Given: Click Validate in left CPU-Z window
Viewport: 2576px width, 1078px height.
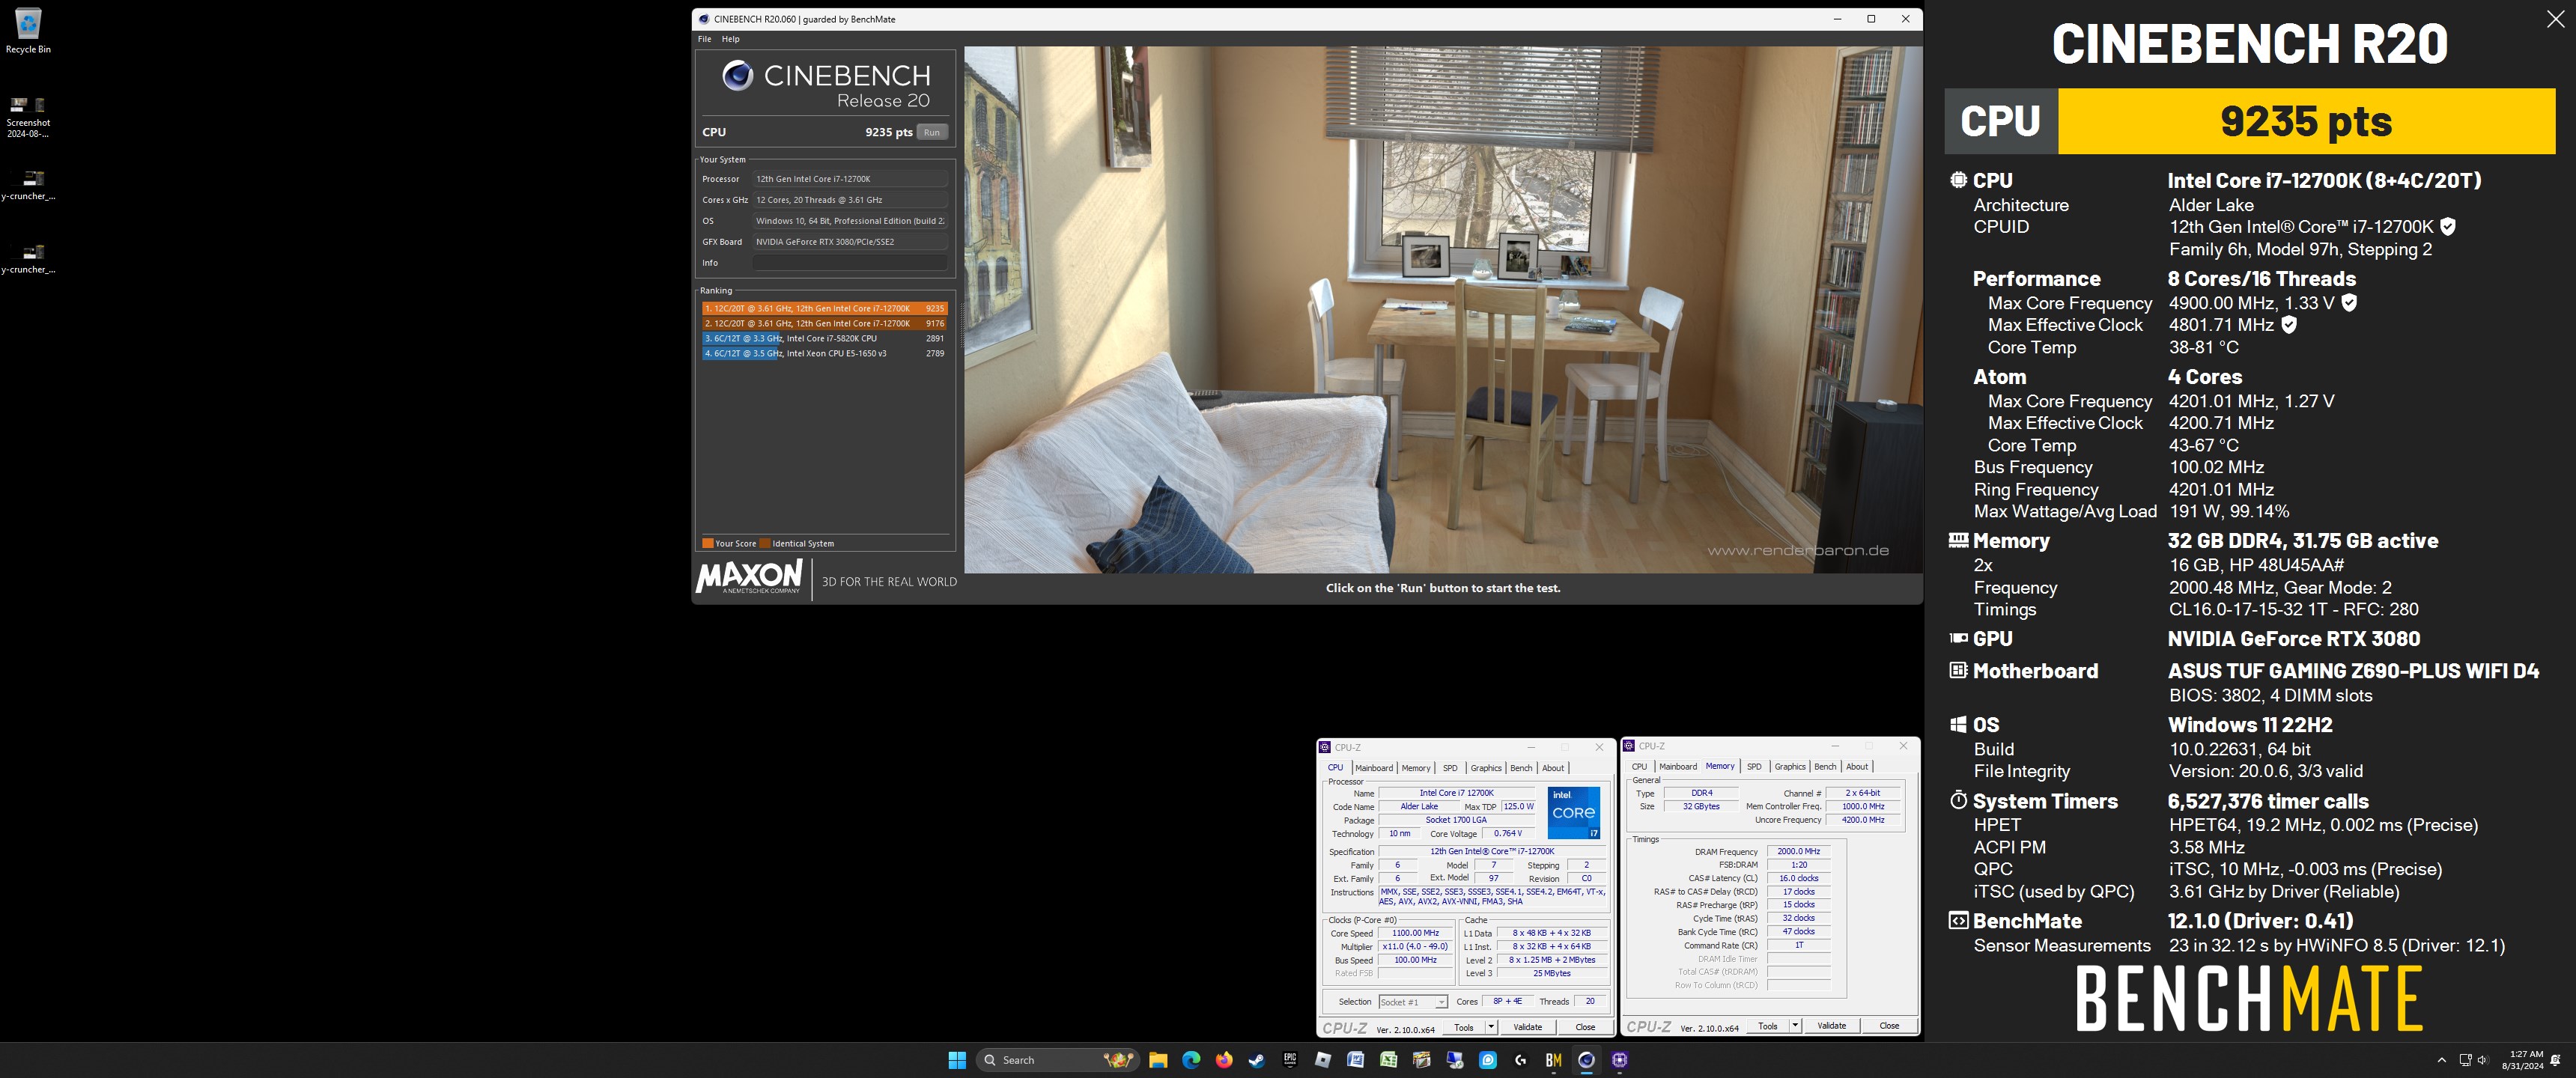Looking at the screenshot, I should click(1527, 1027).
